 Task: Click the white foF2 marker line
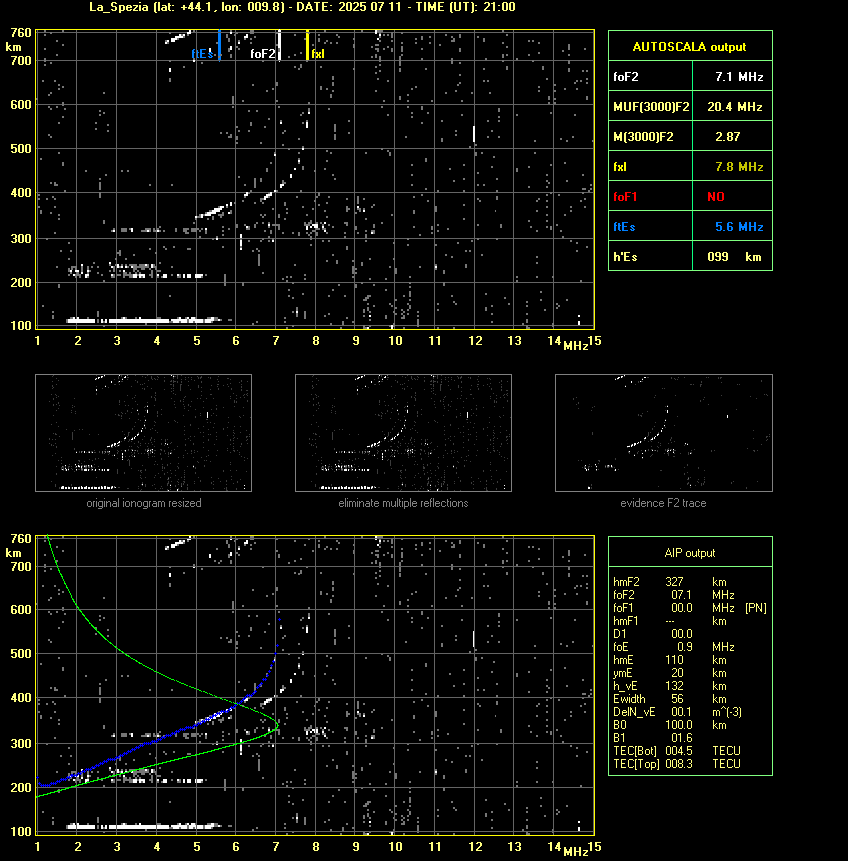click(279, 45)
